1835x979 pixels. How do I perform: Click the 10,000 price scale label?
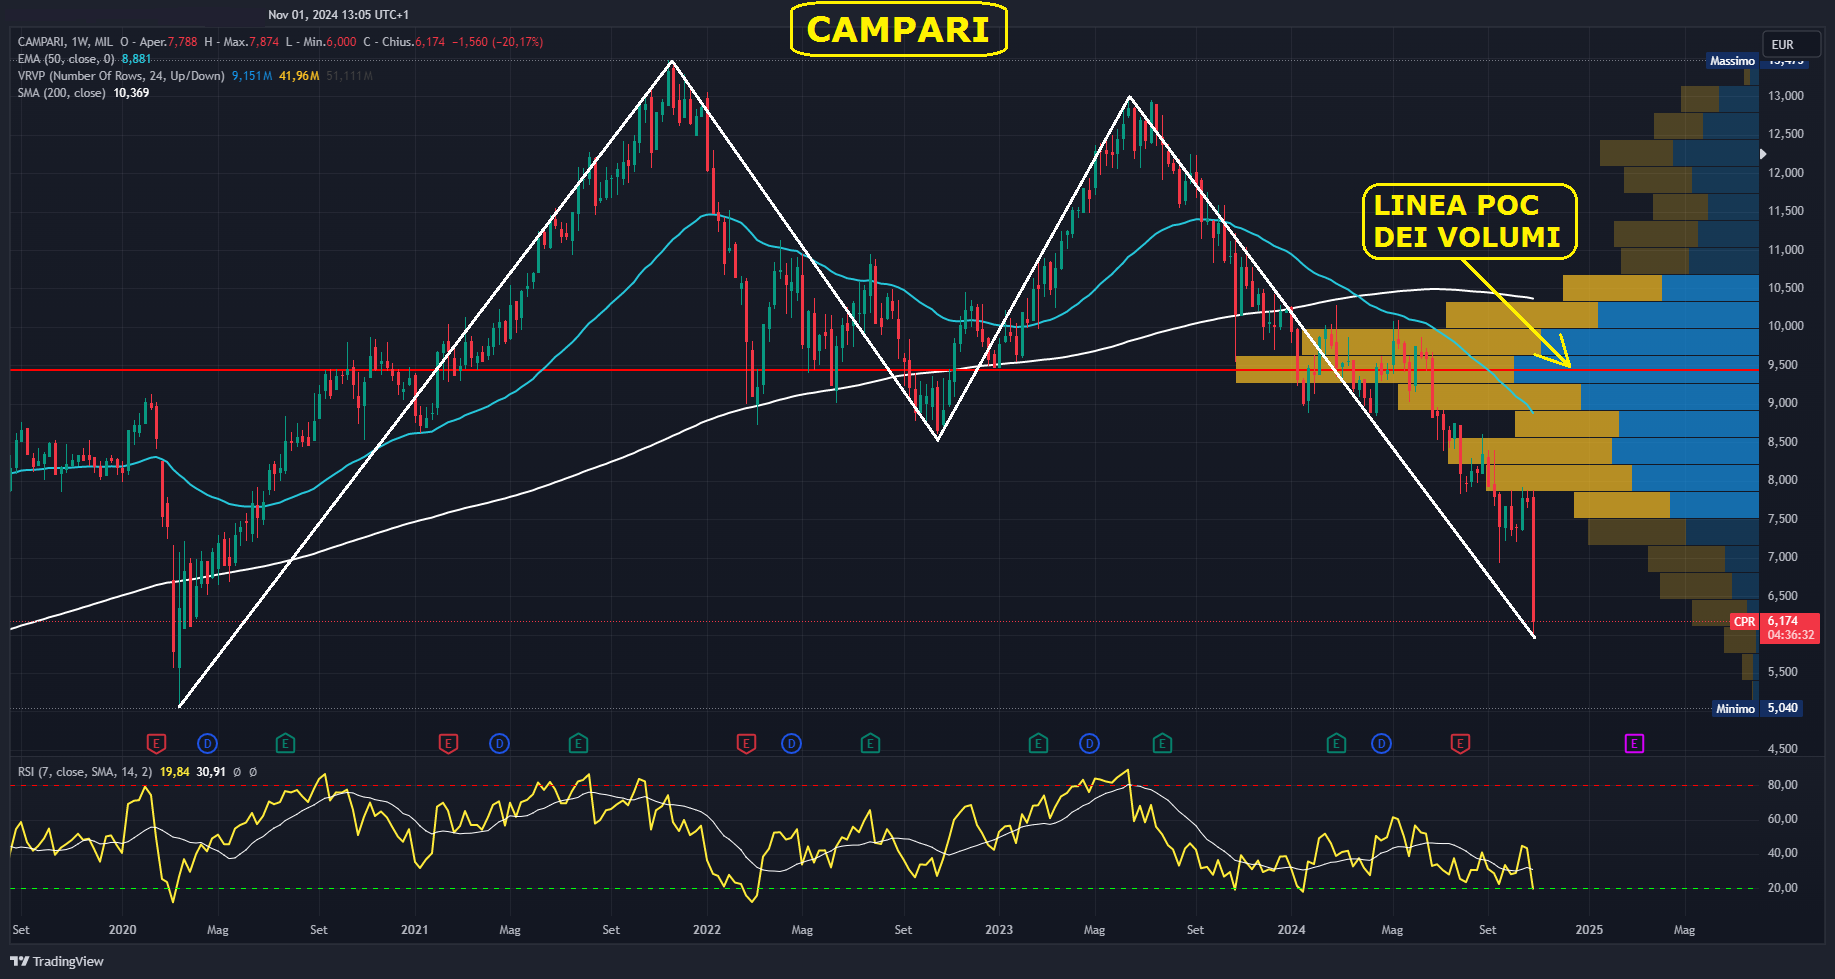tap(1786, 326)
